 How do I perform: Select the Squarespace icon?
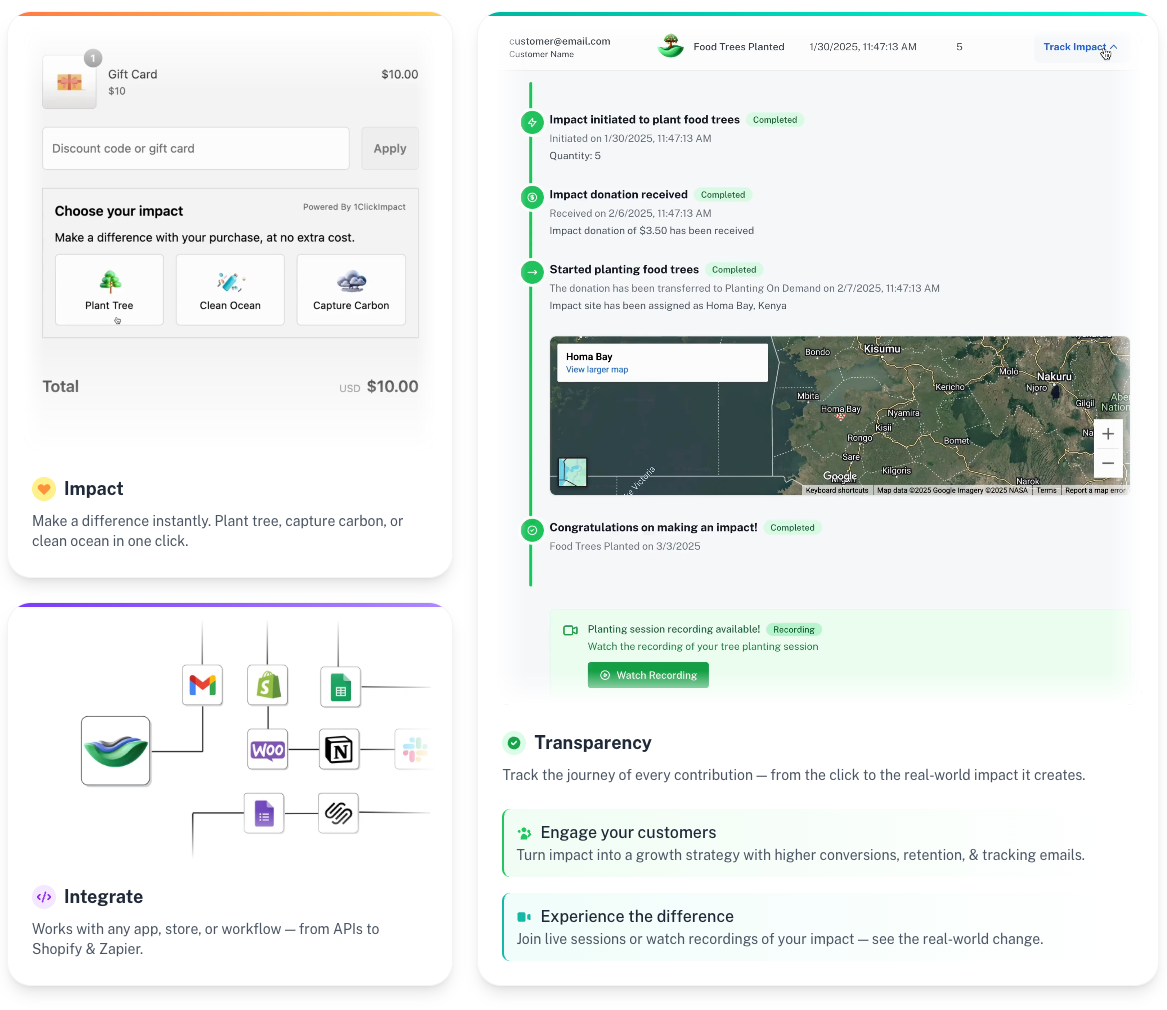[x=338, y=814]
